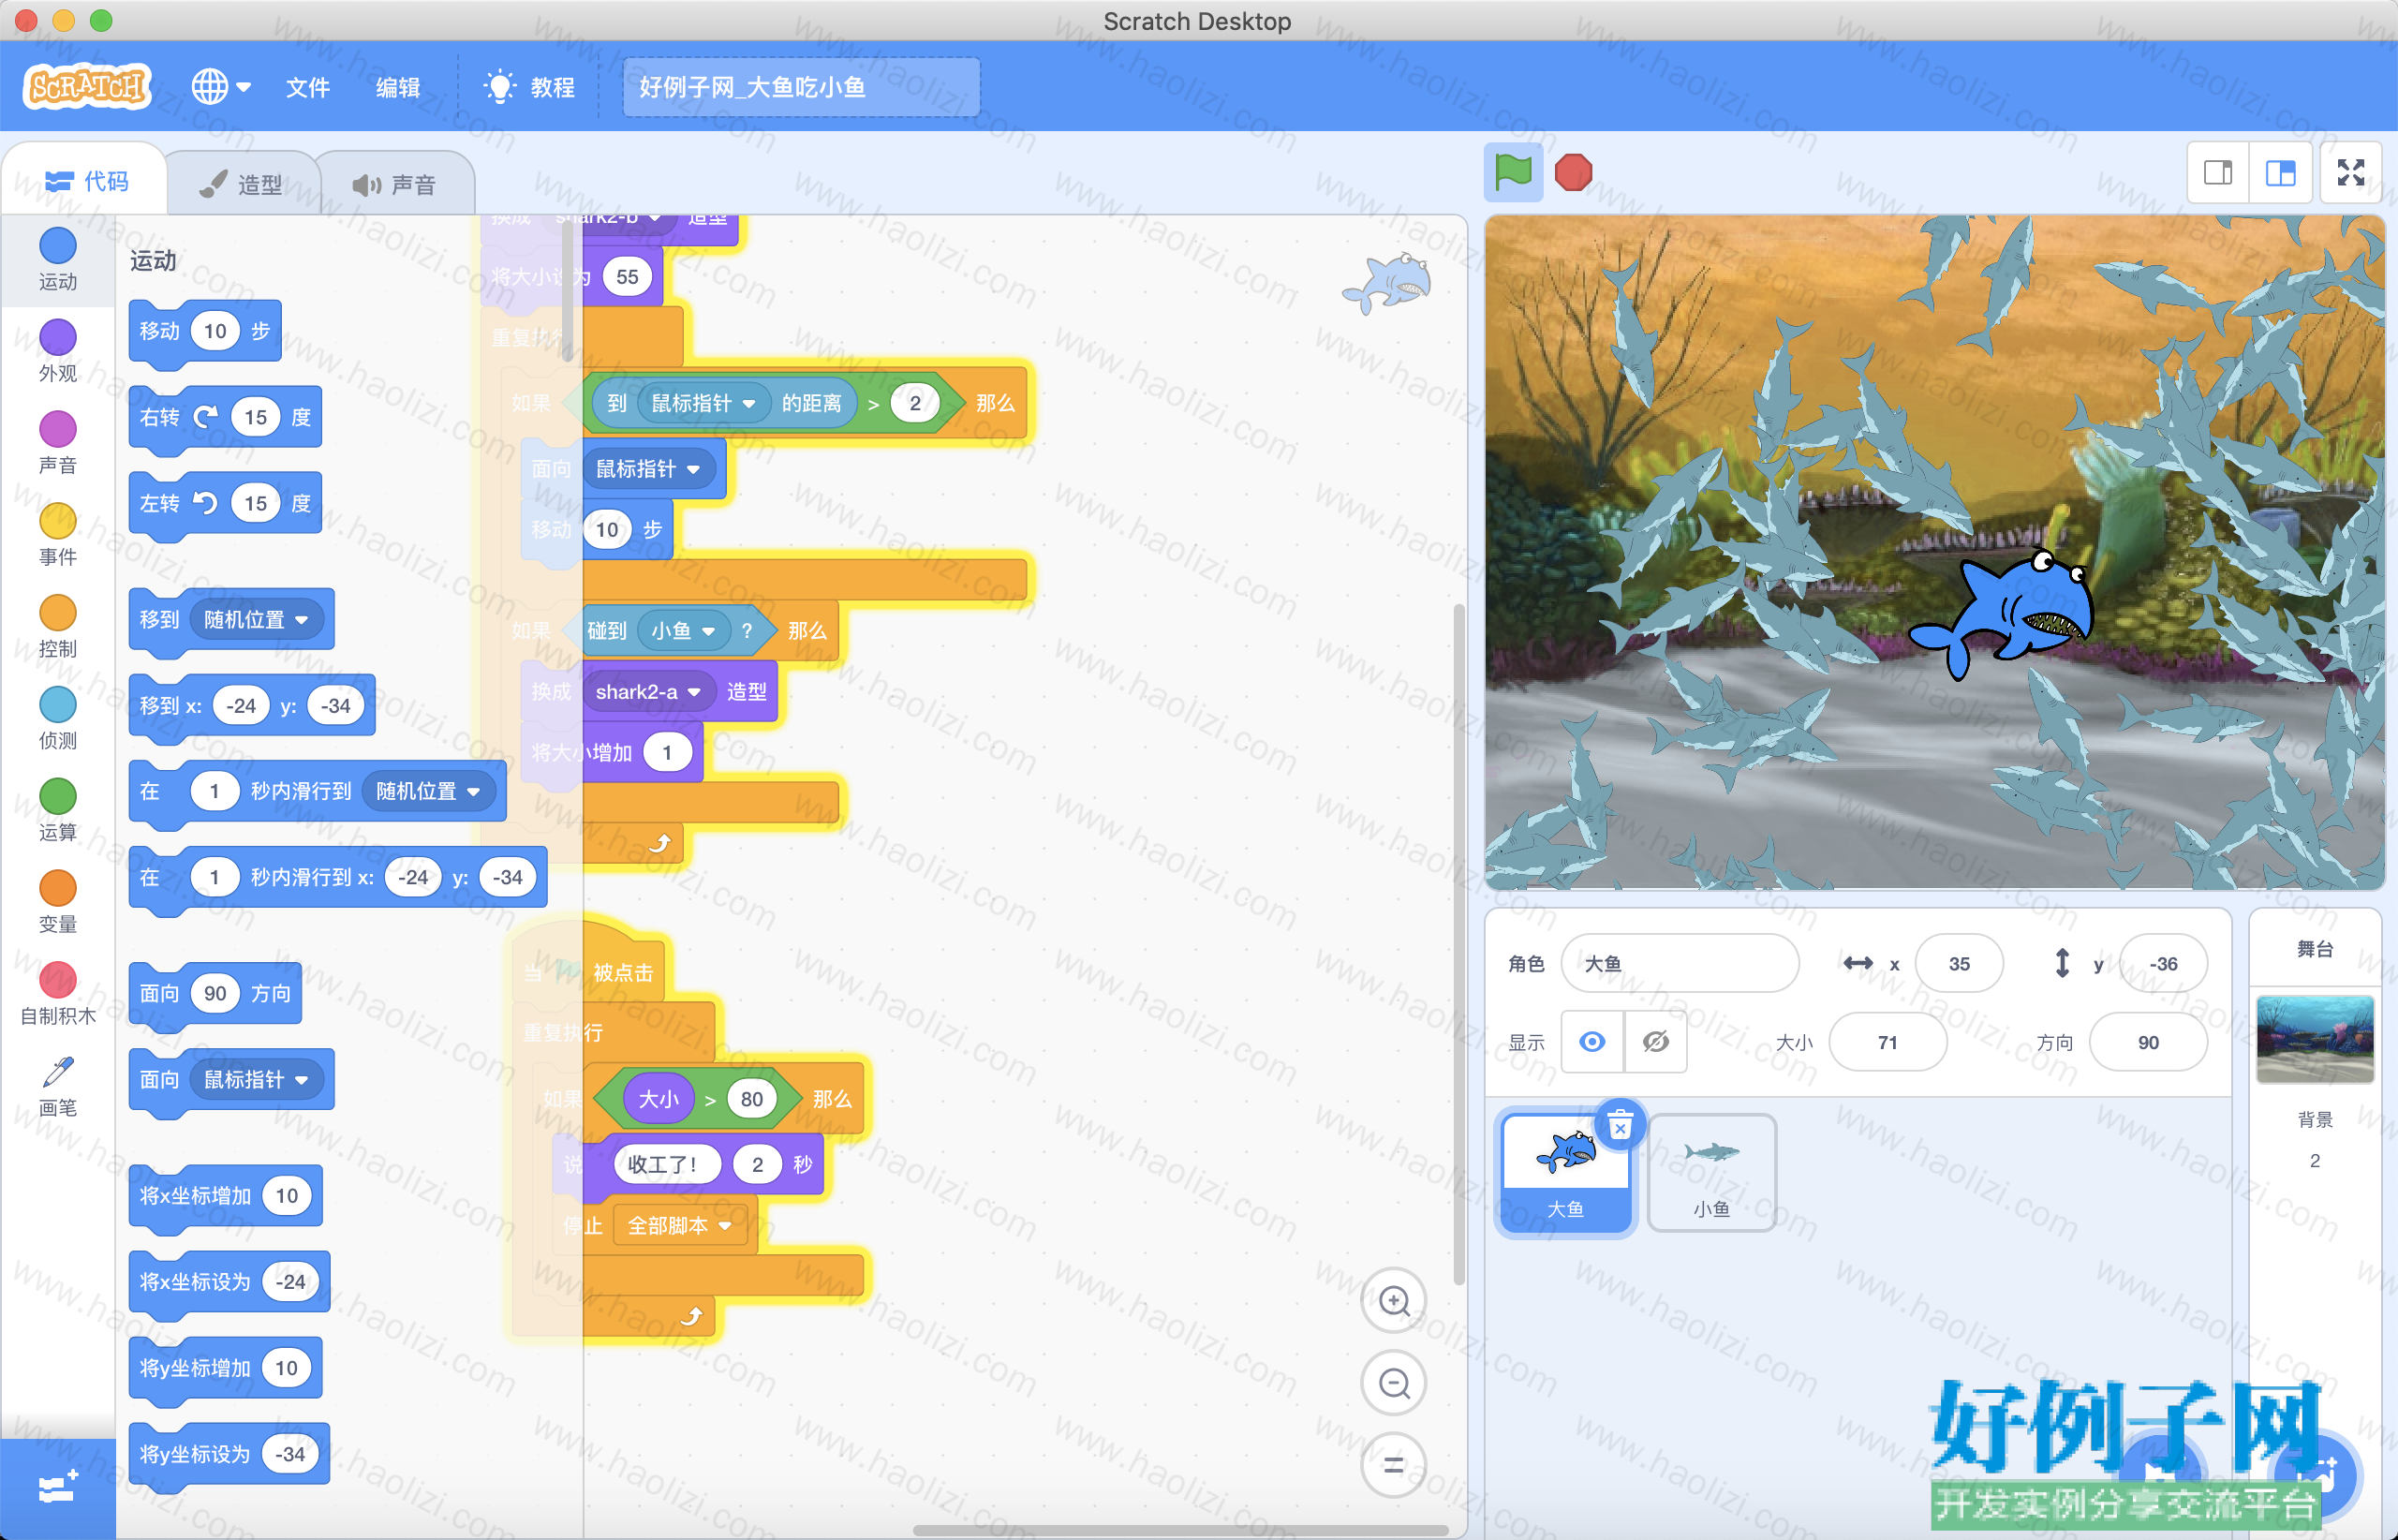Screen dimensions: 2398x1540
Task: Click the 将y坐标设为 -34 block
Action: pos(228,1453)
